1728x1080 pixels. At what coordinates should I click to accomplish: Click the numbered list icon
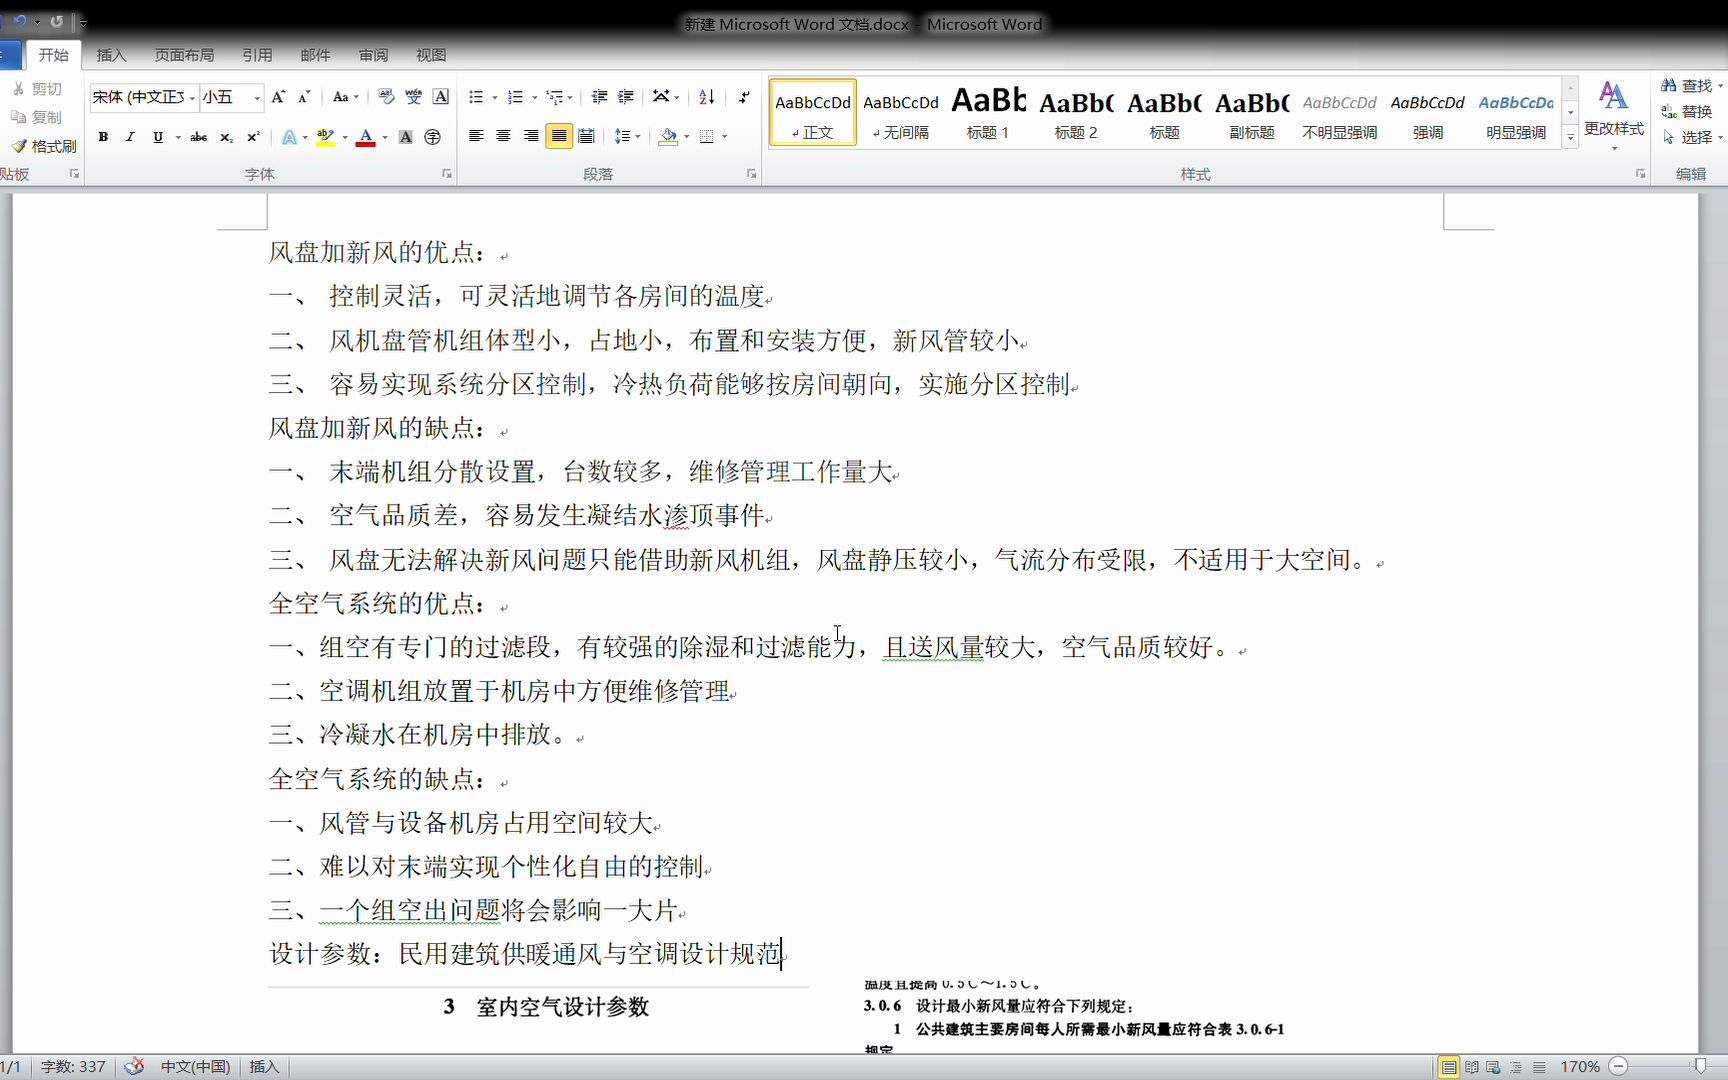(516, 97)
